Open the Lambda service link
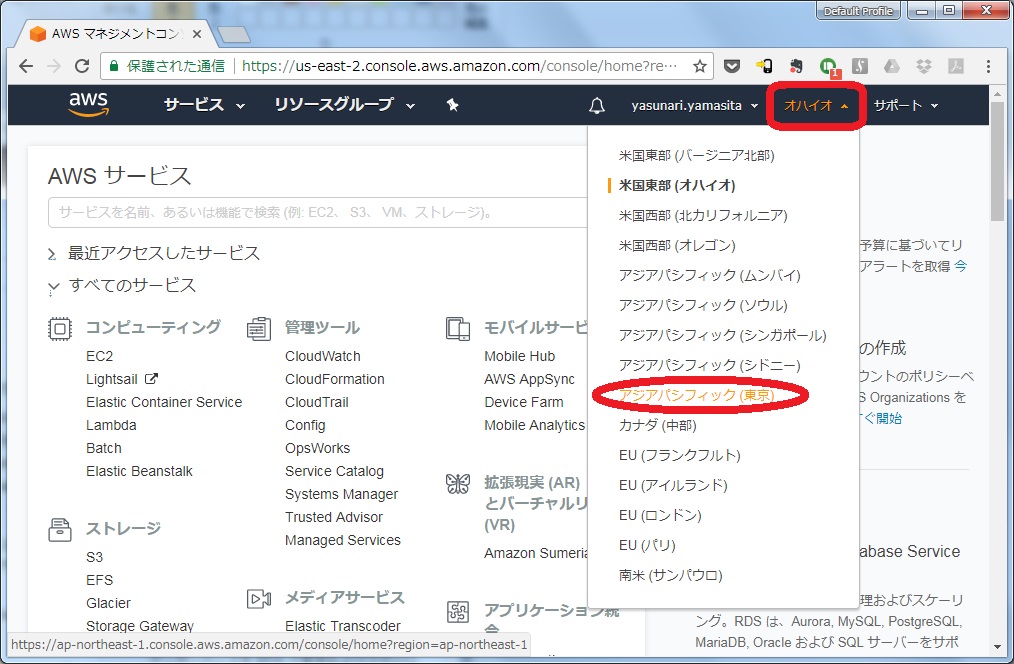Image resolution: width=1014 pixels, height=664 pixels. point(111,425)
